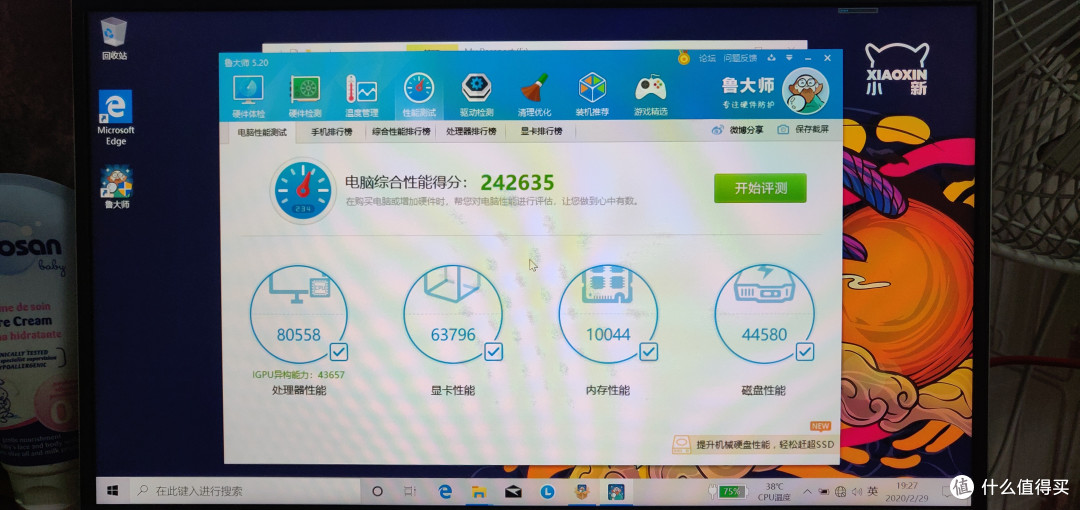Click 保存截屏 to save screenshot
Viewport: 1080px width, 510px height.
click(803, 129)
